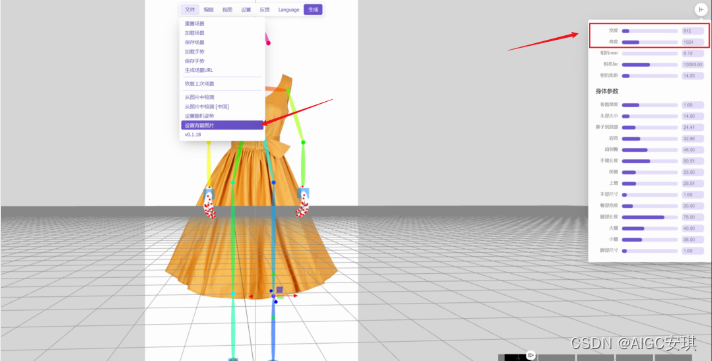Click the preview run icon at bottom
This screenshot has height=361, width=712.
pos(530,355)
